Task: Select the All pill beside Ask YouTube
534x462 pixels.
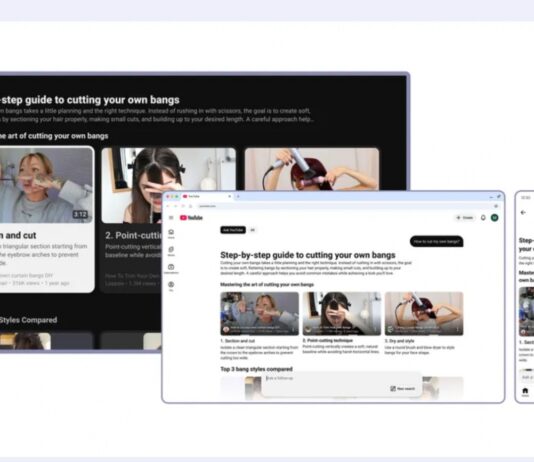Action: (252, 230)
